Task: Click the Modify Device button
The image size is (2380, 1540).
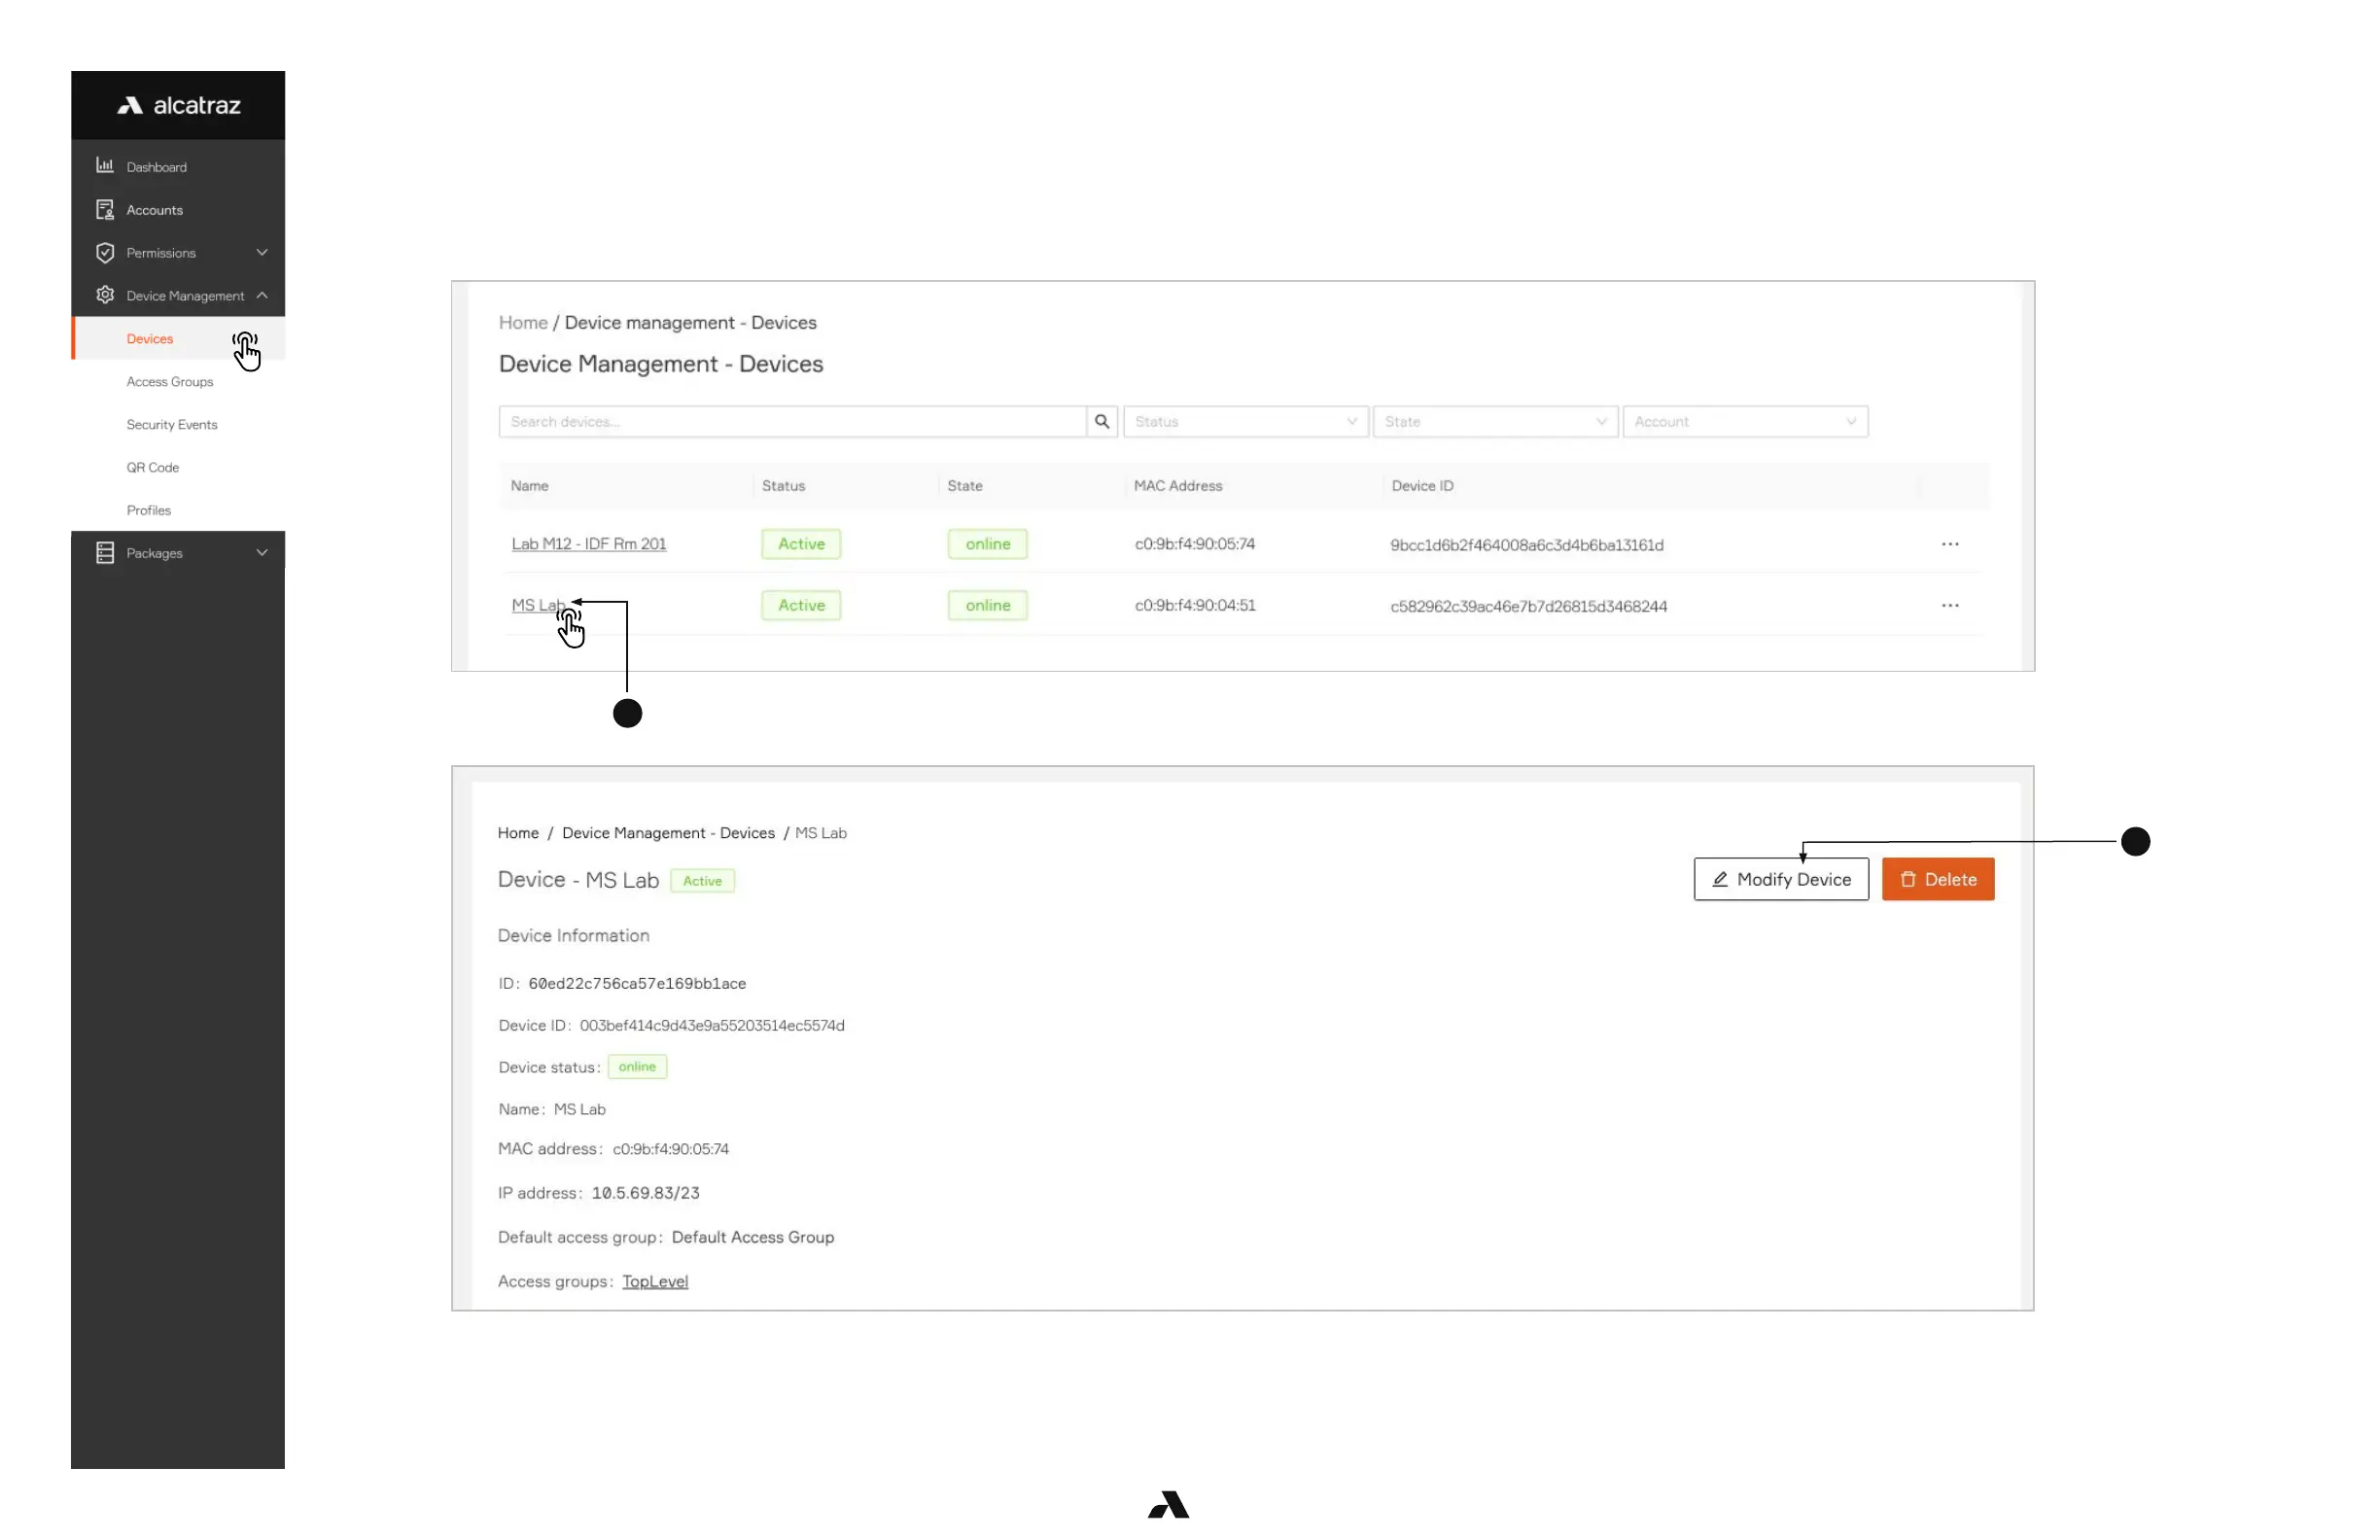Action: point(1780,879)
